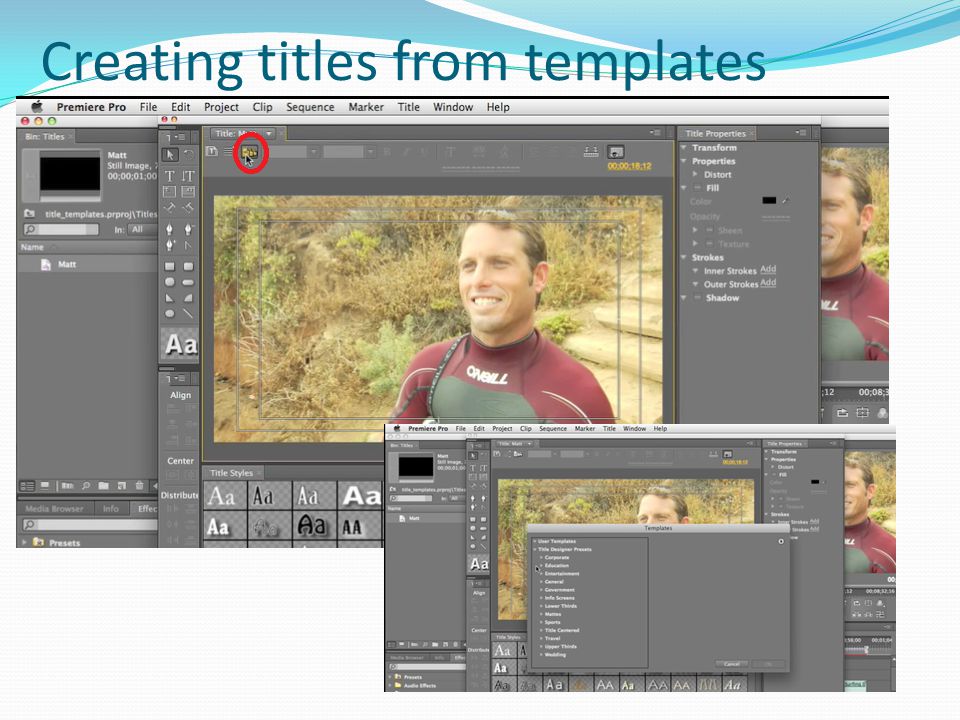Select the Pen tool in large screenshot
This screenshot has width=960, height=720.
[170, 230]
